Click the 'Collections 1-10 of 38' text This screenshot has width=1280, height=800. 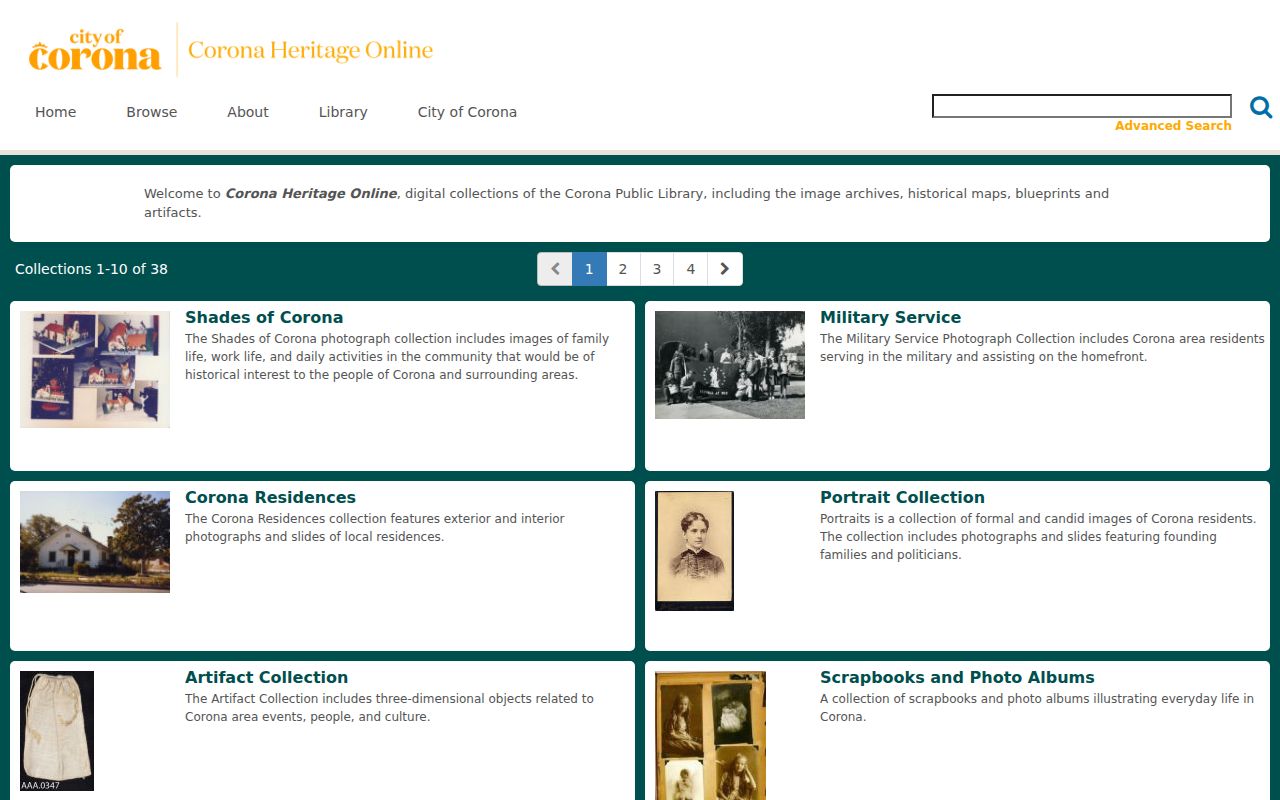tap(91, 269)
